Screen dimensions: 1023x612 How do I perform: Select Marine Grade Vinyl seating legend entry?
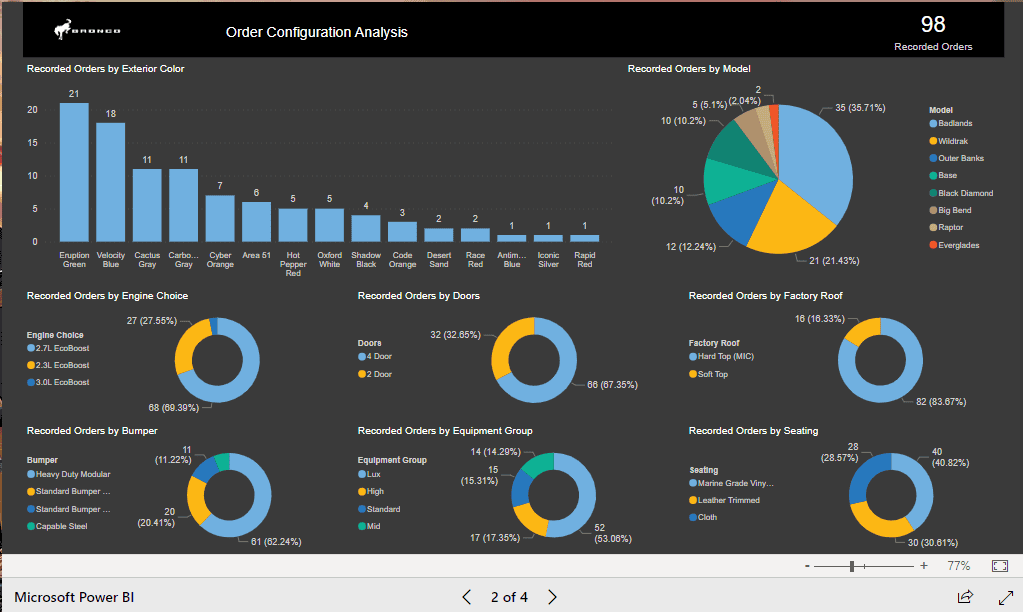731,483
